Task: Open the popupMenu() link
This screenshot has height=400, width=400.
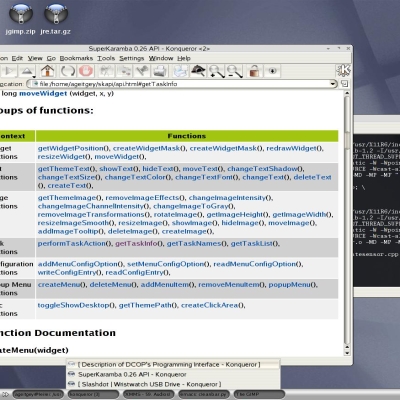Action: tap(293, 285)
